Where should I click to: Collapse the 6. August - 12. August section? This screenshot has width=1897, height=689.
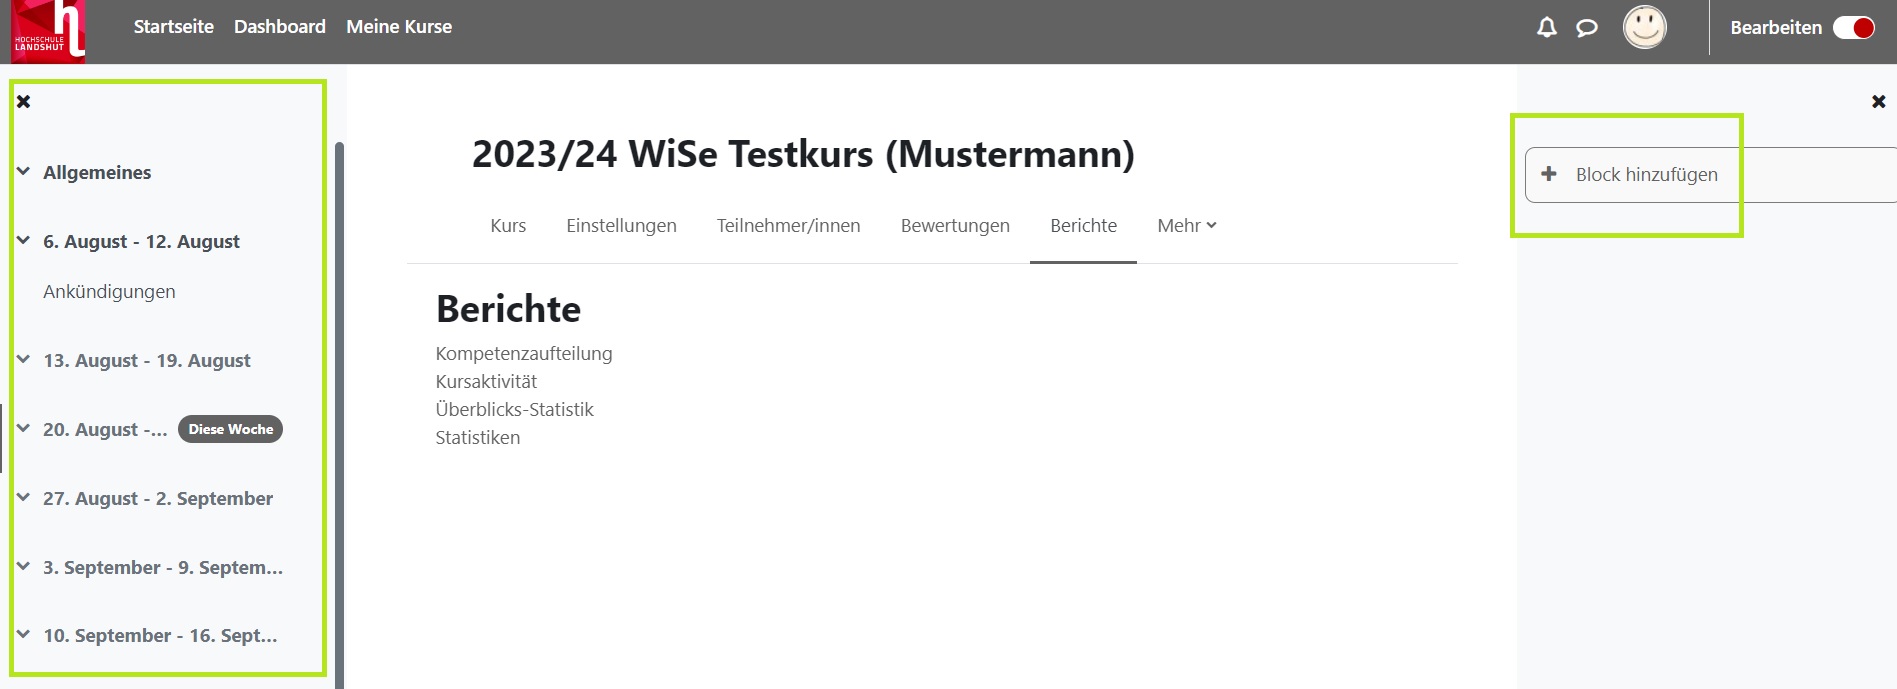coord(22,241)
